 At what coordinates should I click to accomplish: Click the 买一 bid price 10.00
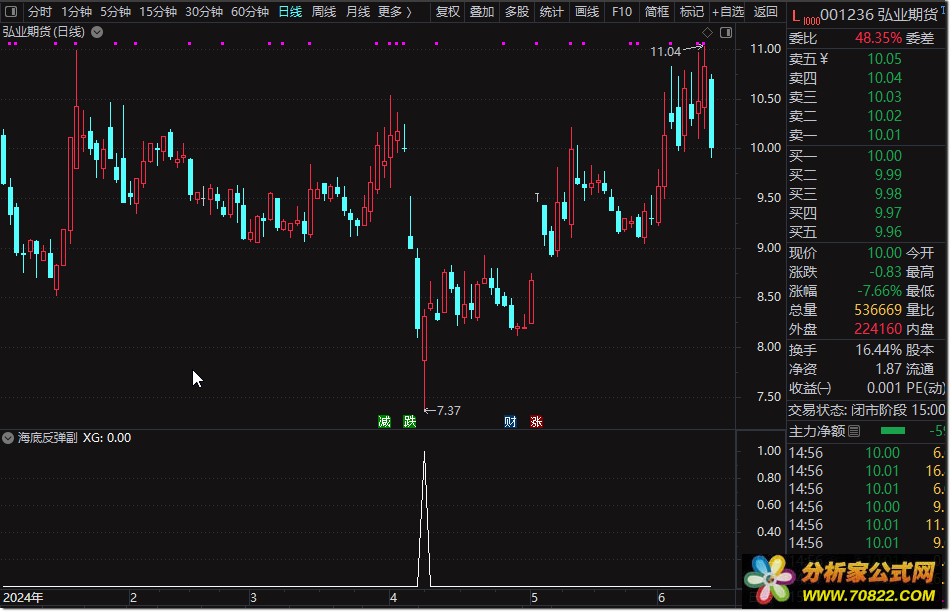point(884,155)
